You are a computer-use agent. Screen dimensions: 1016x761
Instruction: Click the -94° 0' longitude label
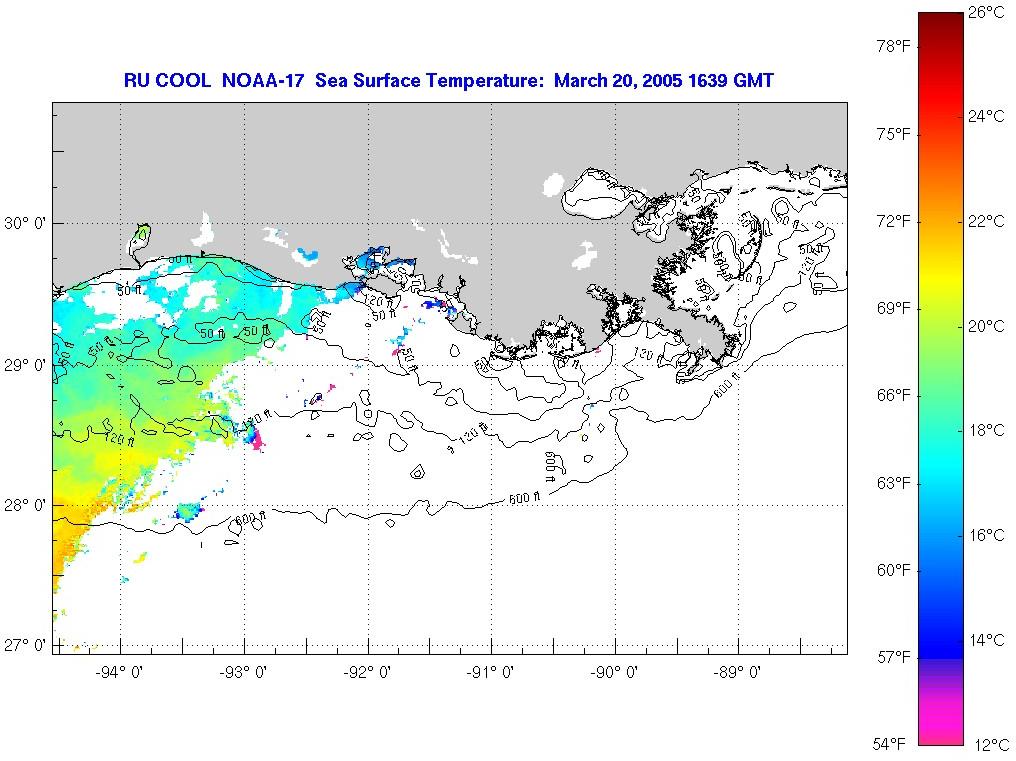tap(119, 672)
